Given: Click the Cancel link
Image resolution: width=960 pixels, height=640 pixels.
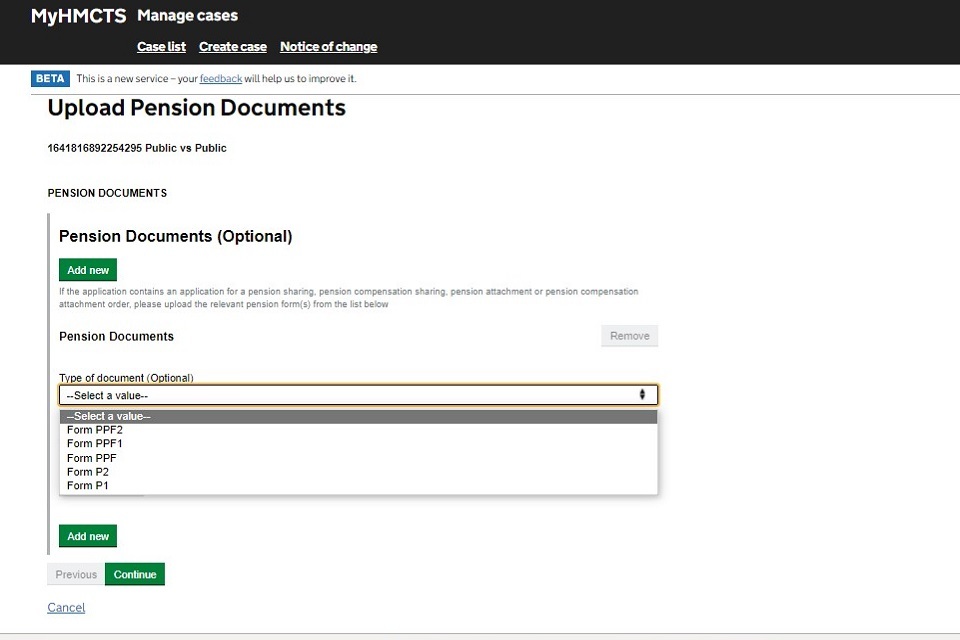Looking at the screenshot, I should (x=66, y=608).
